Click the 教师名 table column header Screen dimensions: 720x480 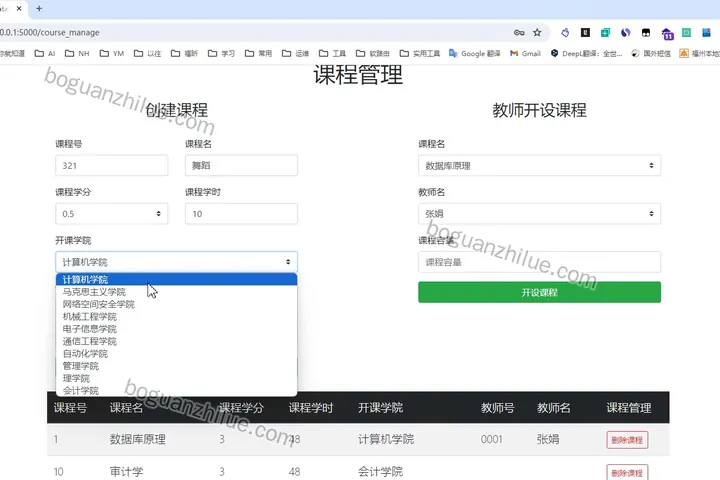(x=553, y=407)
